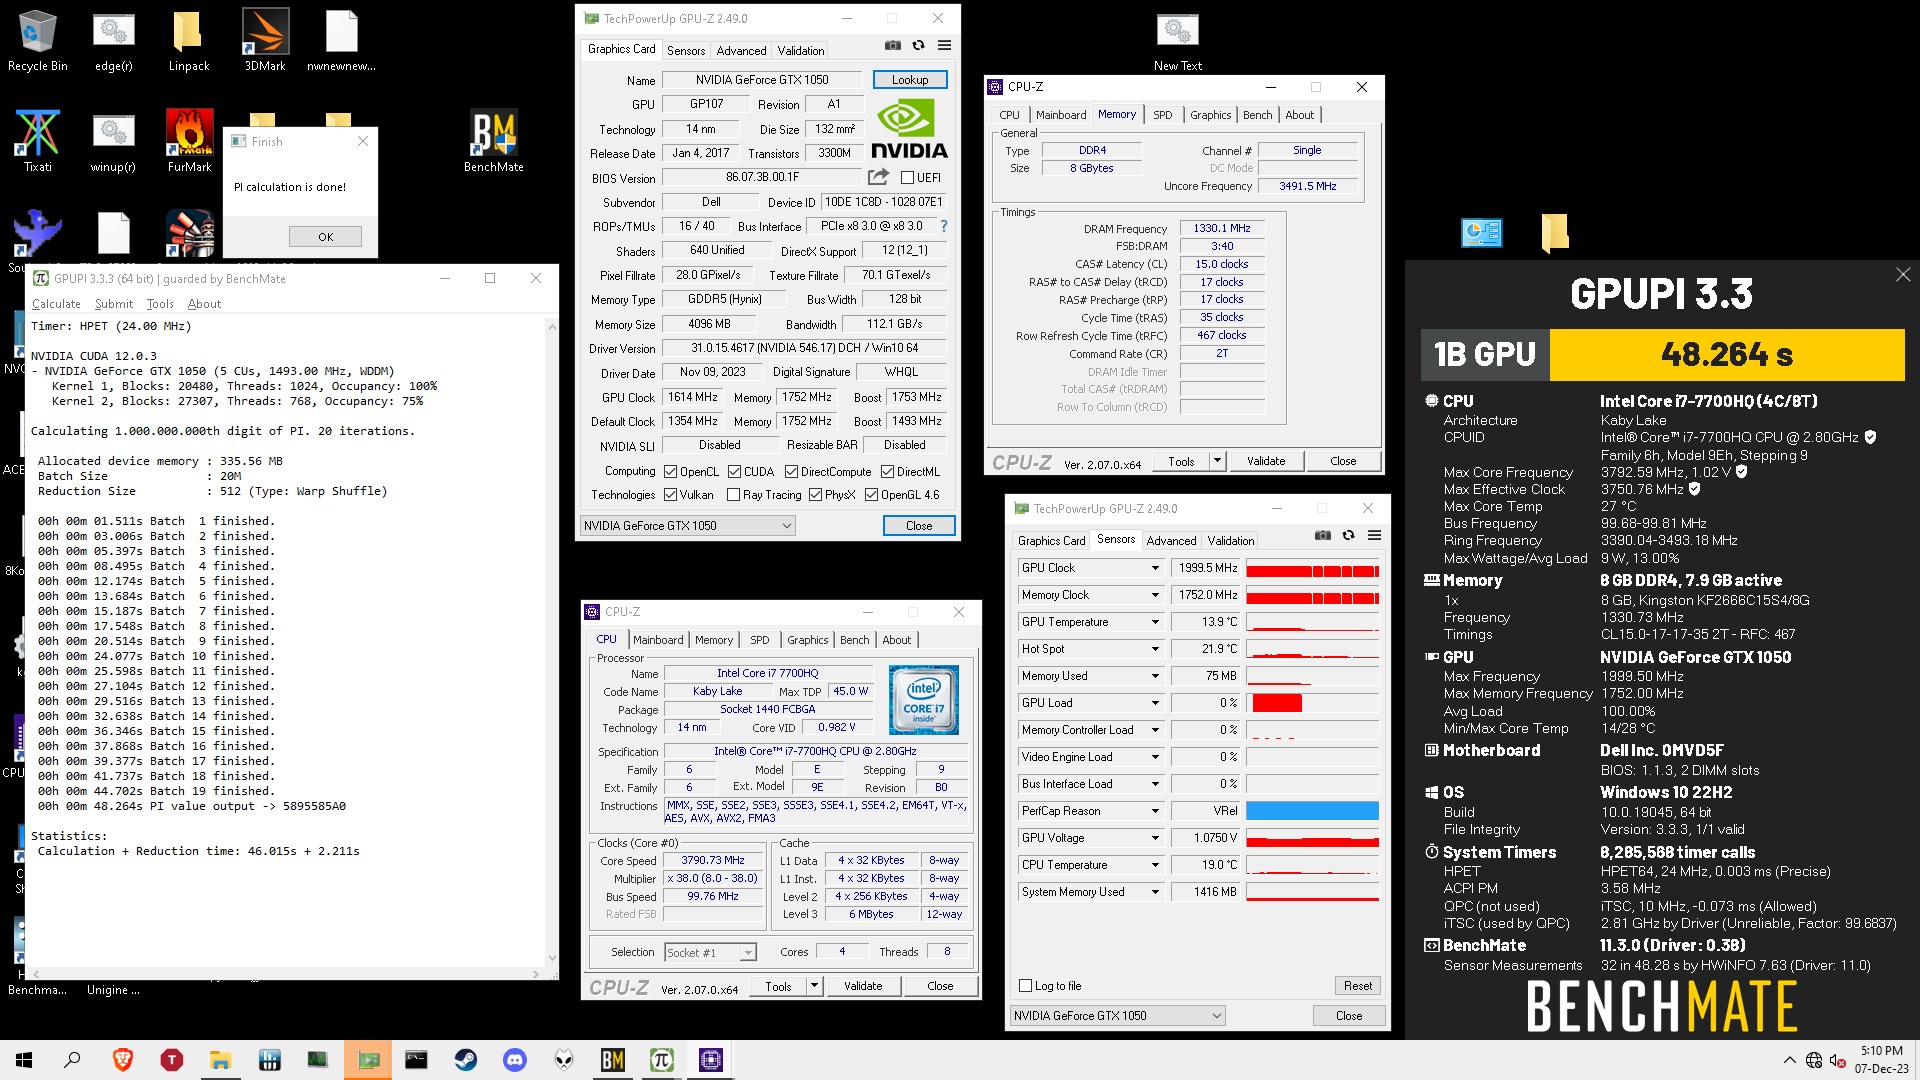Enable the Log to file checkbox

[1025, 986]
